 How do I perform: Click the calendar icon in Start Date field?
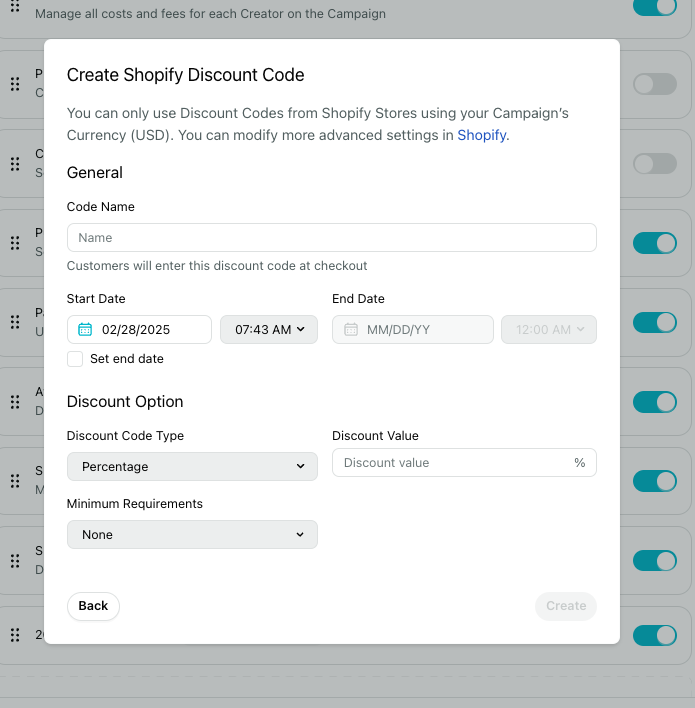[x=85, y=330]
